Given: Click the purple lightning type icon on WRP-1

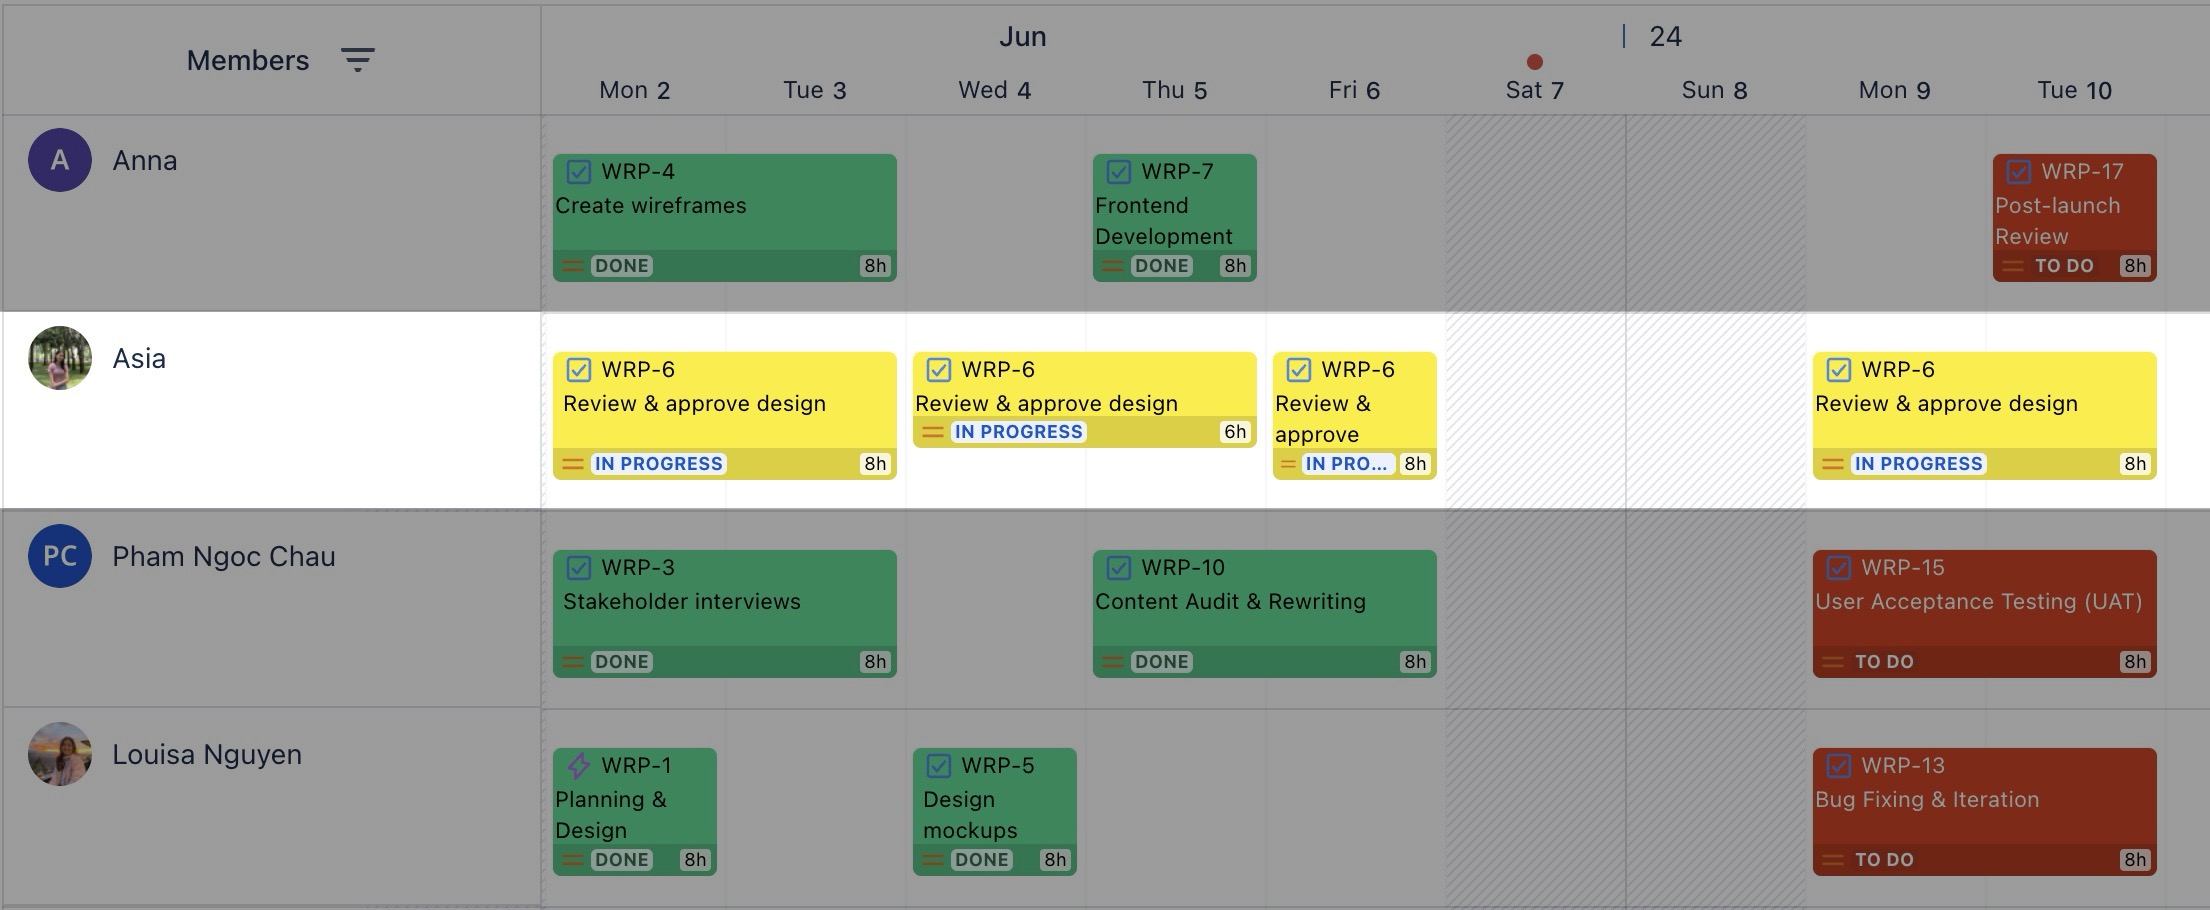Looking at the screenshot, I should pyautogui.click(x=577, y=765).
